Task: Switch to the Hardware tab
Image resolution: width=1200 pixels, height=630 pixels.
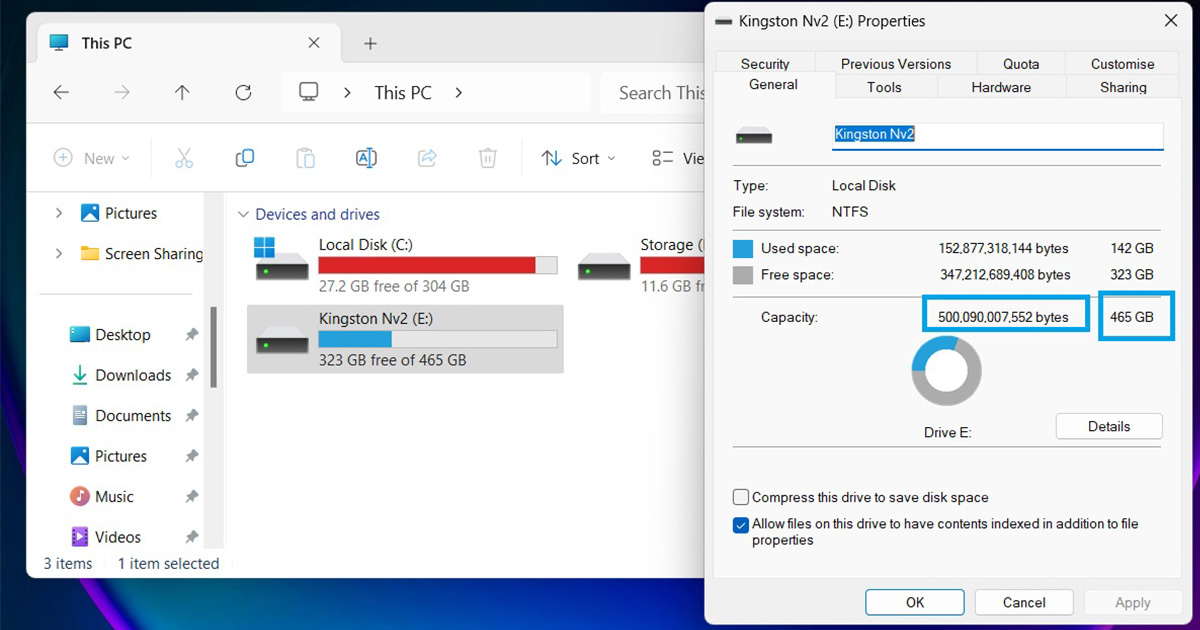Action: pyautogui.click(x=1001, y=87)
